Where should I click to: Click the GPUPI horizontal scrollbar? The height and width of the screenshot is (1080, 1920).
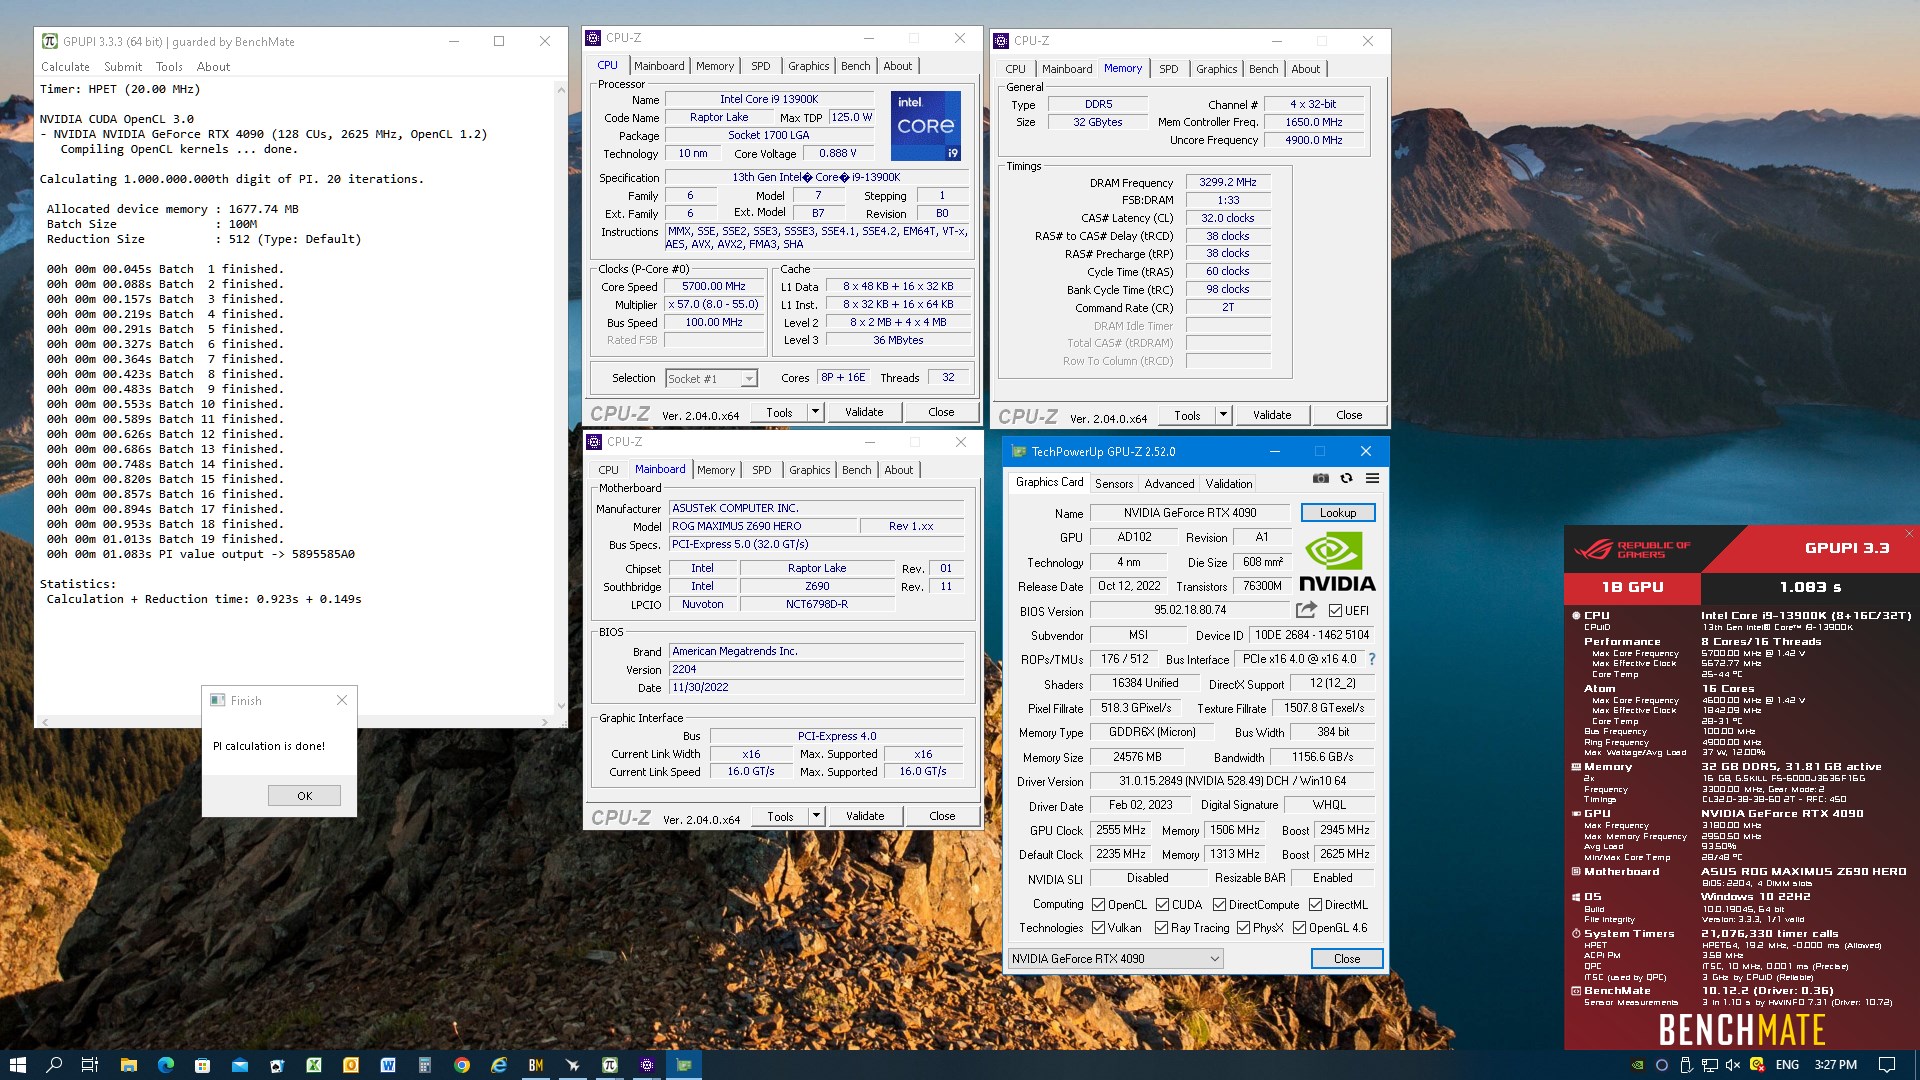tap(294, 721)
